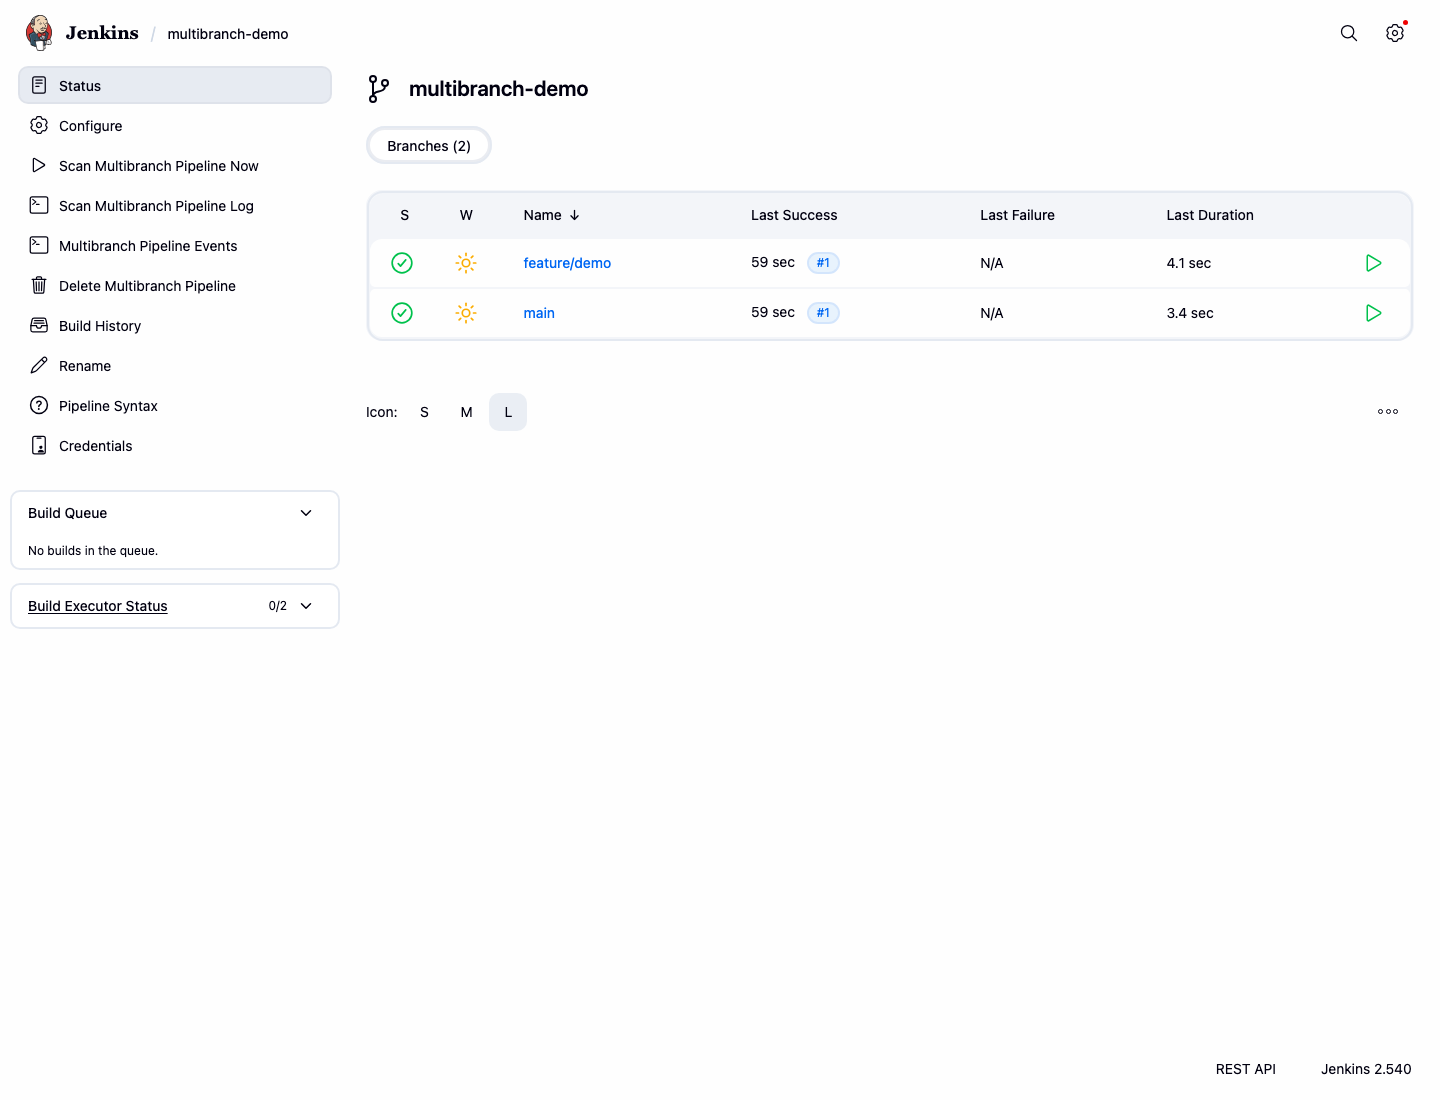Click the branch icon beside multibranch-demo title

pyautogui.click(x=379, y=89)
